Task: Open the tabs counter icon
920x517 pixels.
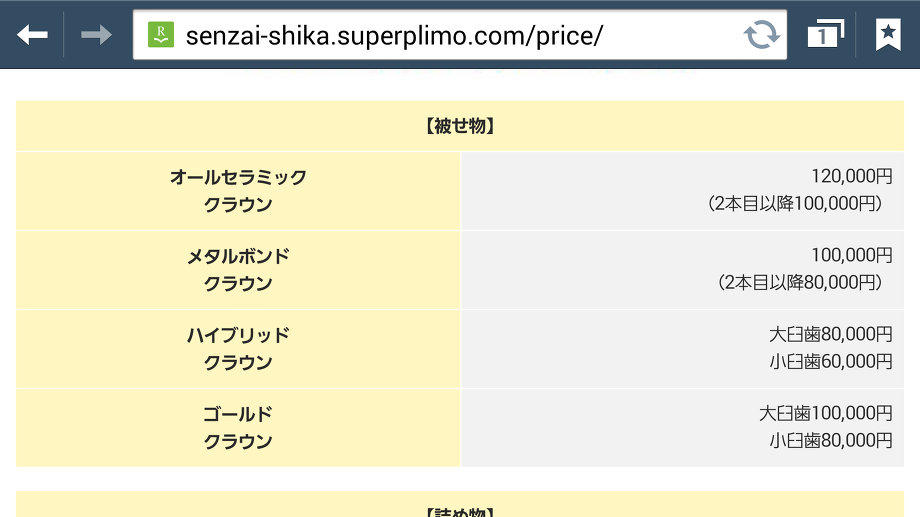Action: 826,34
